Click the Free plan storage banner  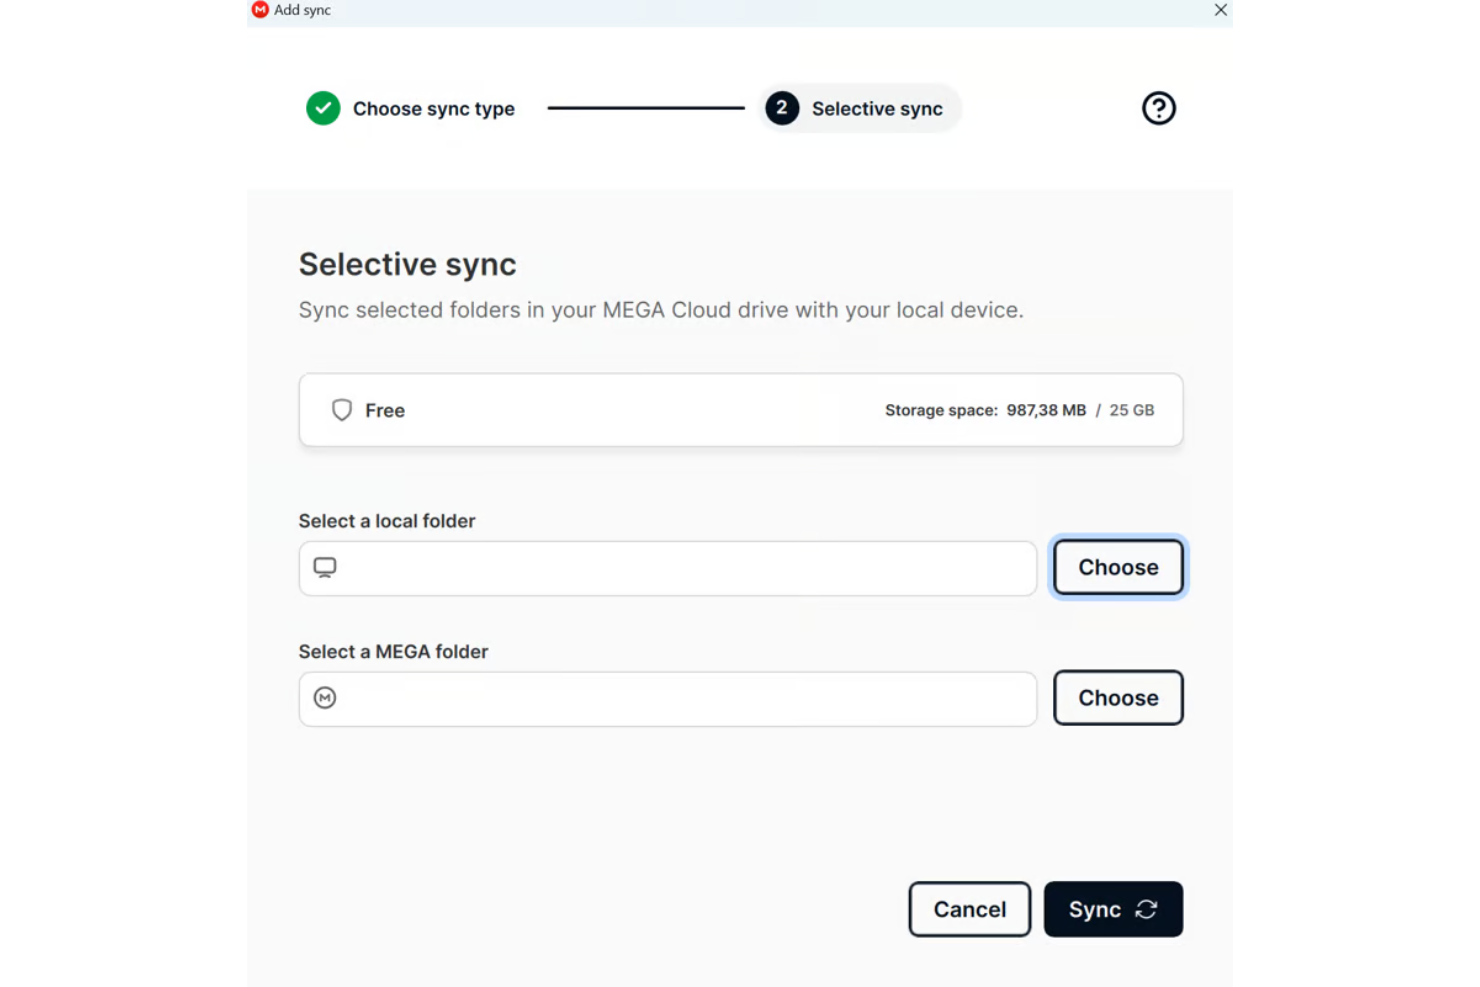pos(740,409)
